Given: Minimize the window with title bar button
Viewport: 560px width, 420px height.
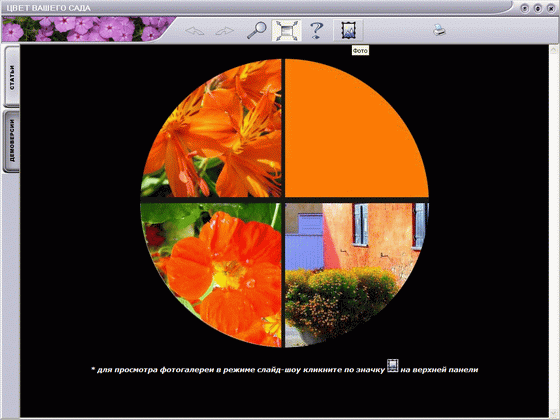Looking at the screenshot, I should 524,8.
